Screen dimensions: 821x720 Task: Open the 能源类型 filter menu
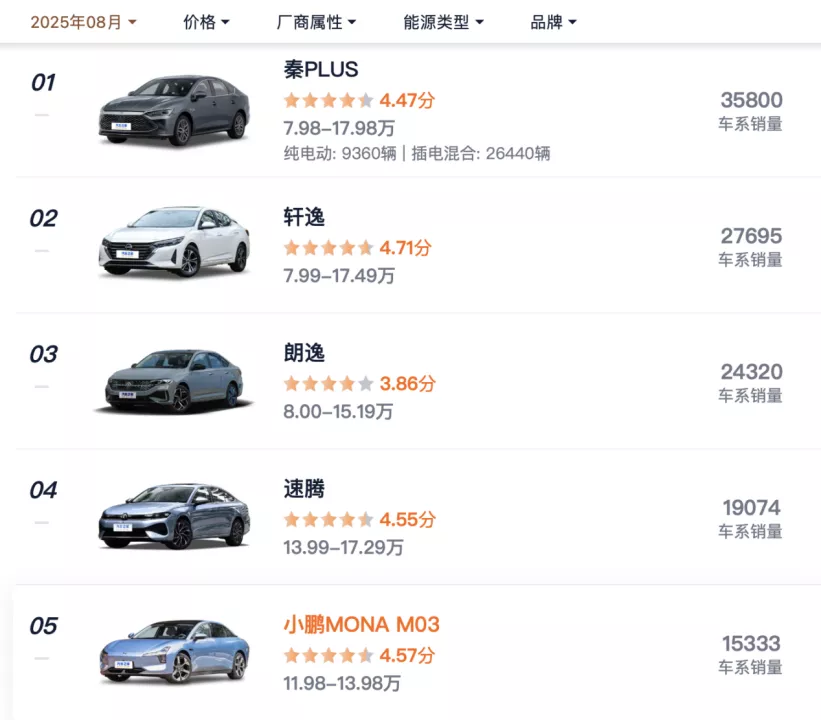coord(443,22)
